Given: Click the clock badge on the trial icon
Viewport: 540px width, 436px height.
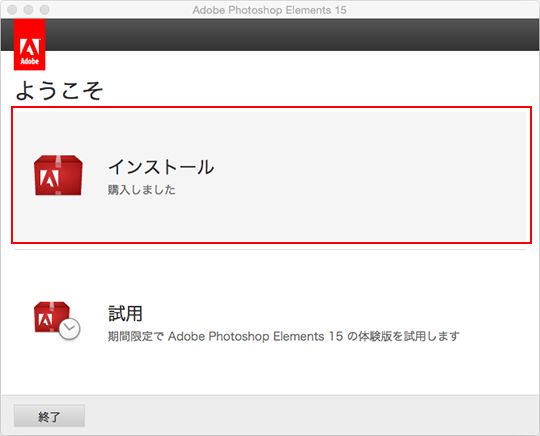Looking at the screenshot, I should [69, 329].
